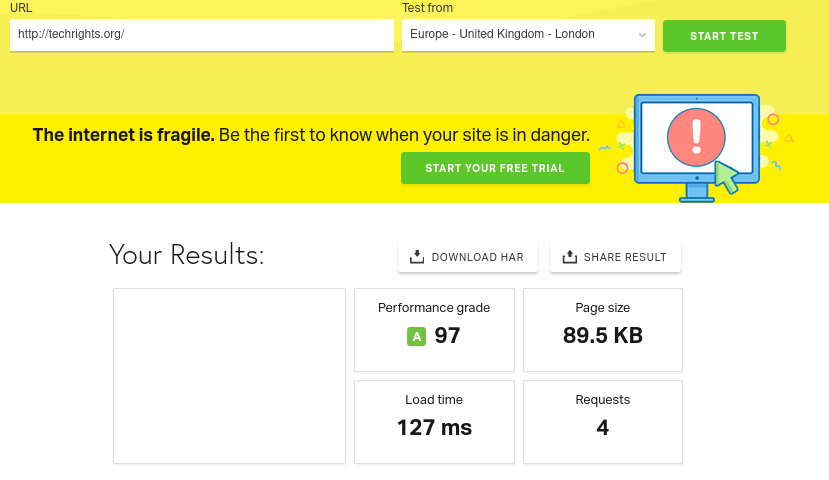Click the Performance grade label

pos(434,308)
